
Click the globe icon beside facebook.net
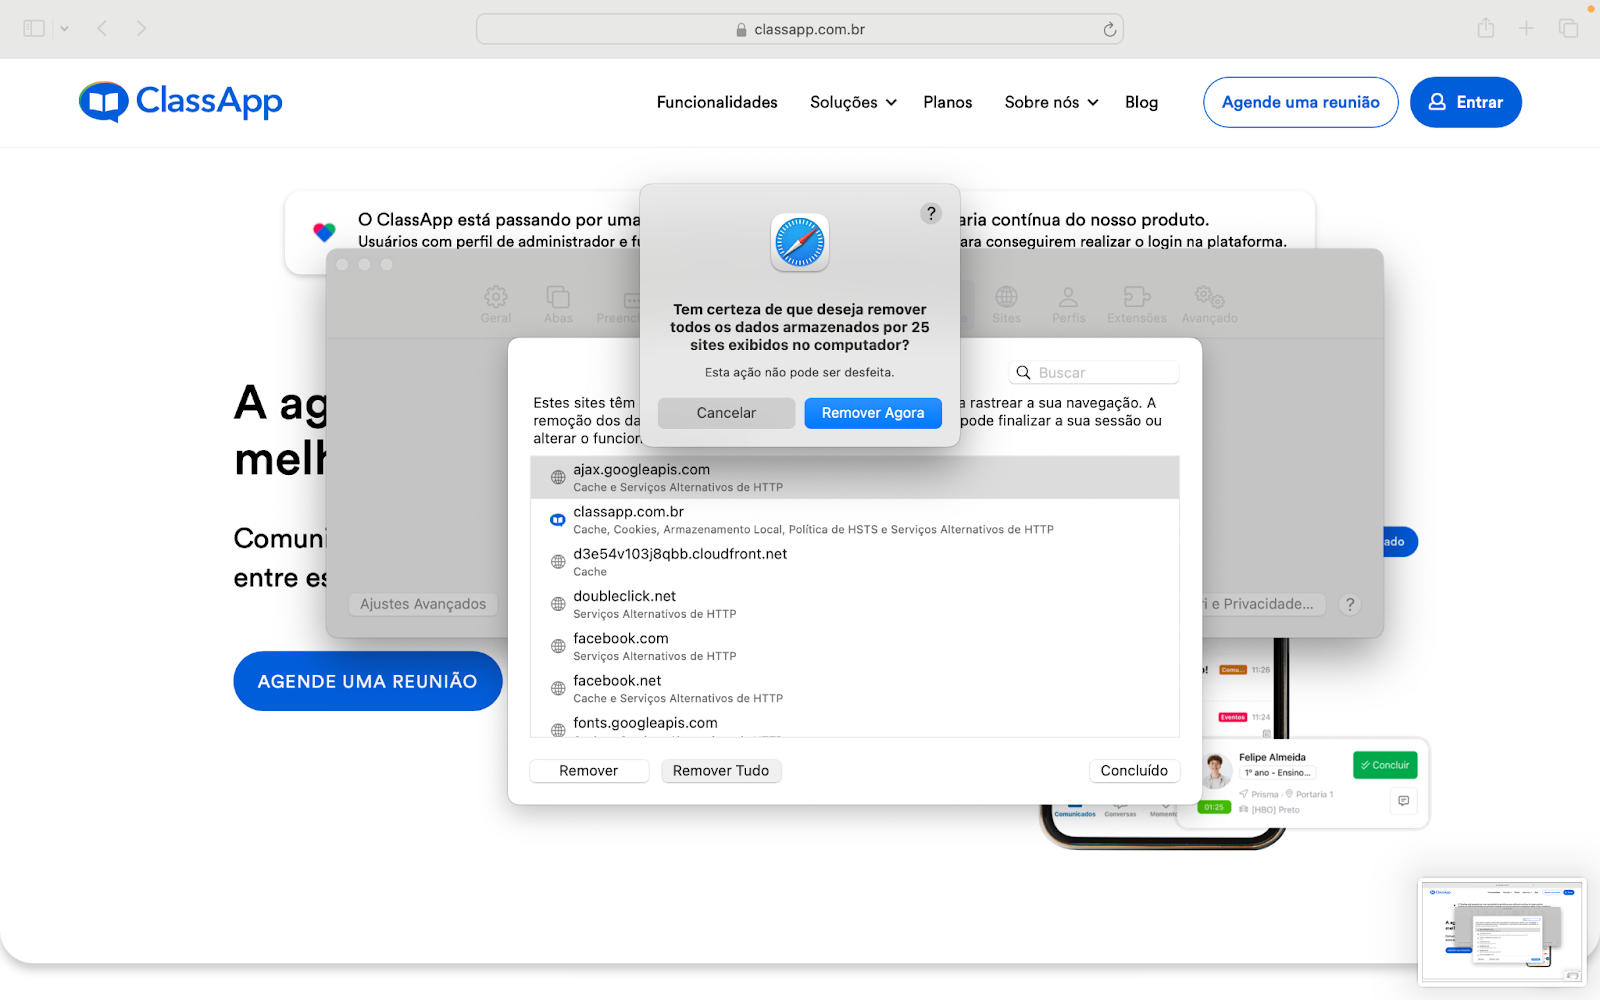[558, 688]
